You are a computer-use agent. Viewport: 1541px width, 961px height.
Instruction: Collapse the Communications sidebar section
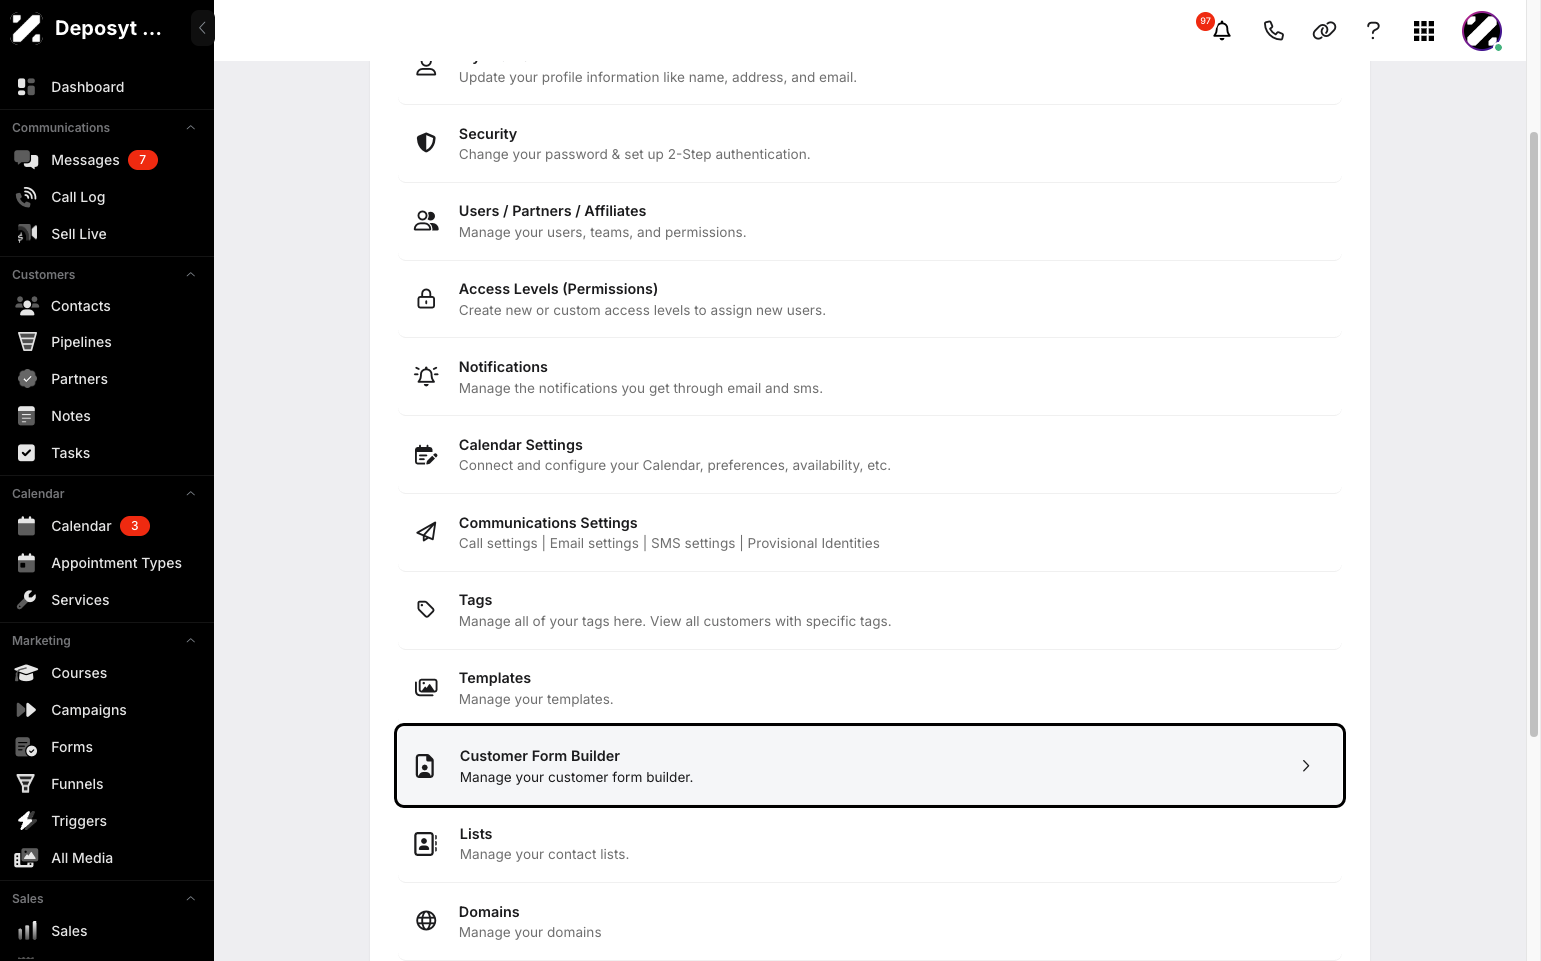(190, 128)
